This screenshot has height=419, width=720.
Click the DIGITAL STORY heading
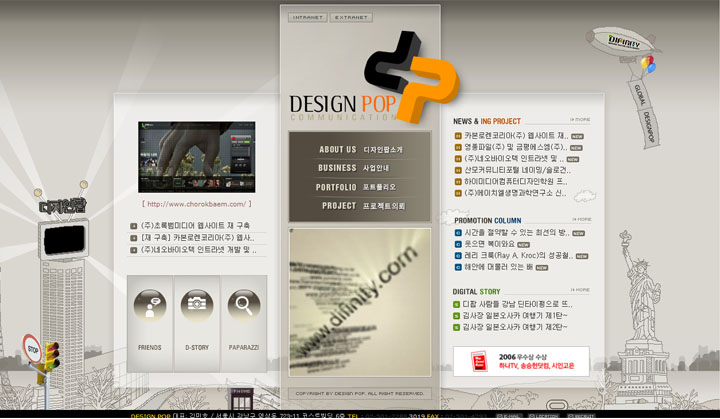click(x=476, y=292)
